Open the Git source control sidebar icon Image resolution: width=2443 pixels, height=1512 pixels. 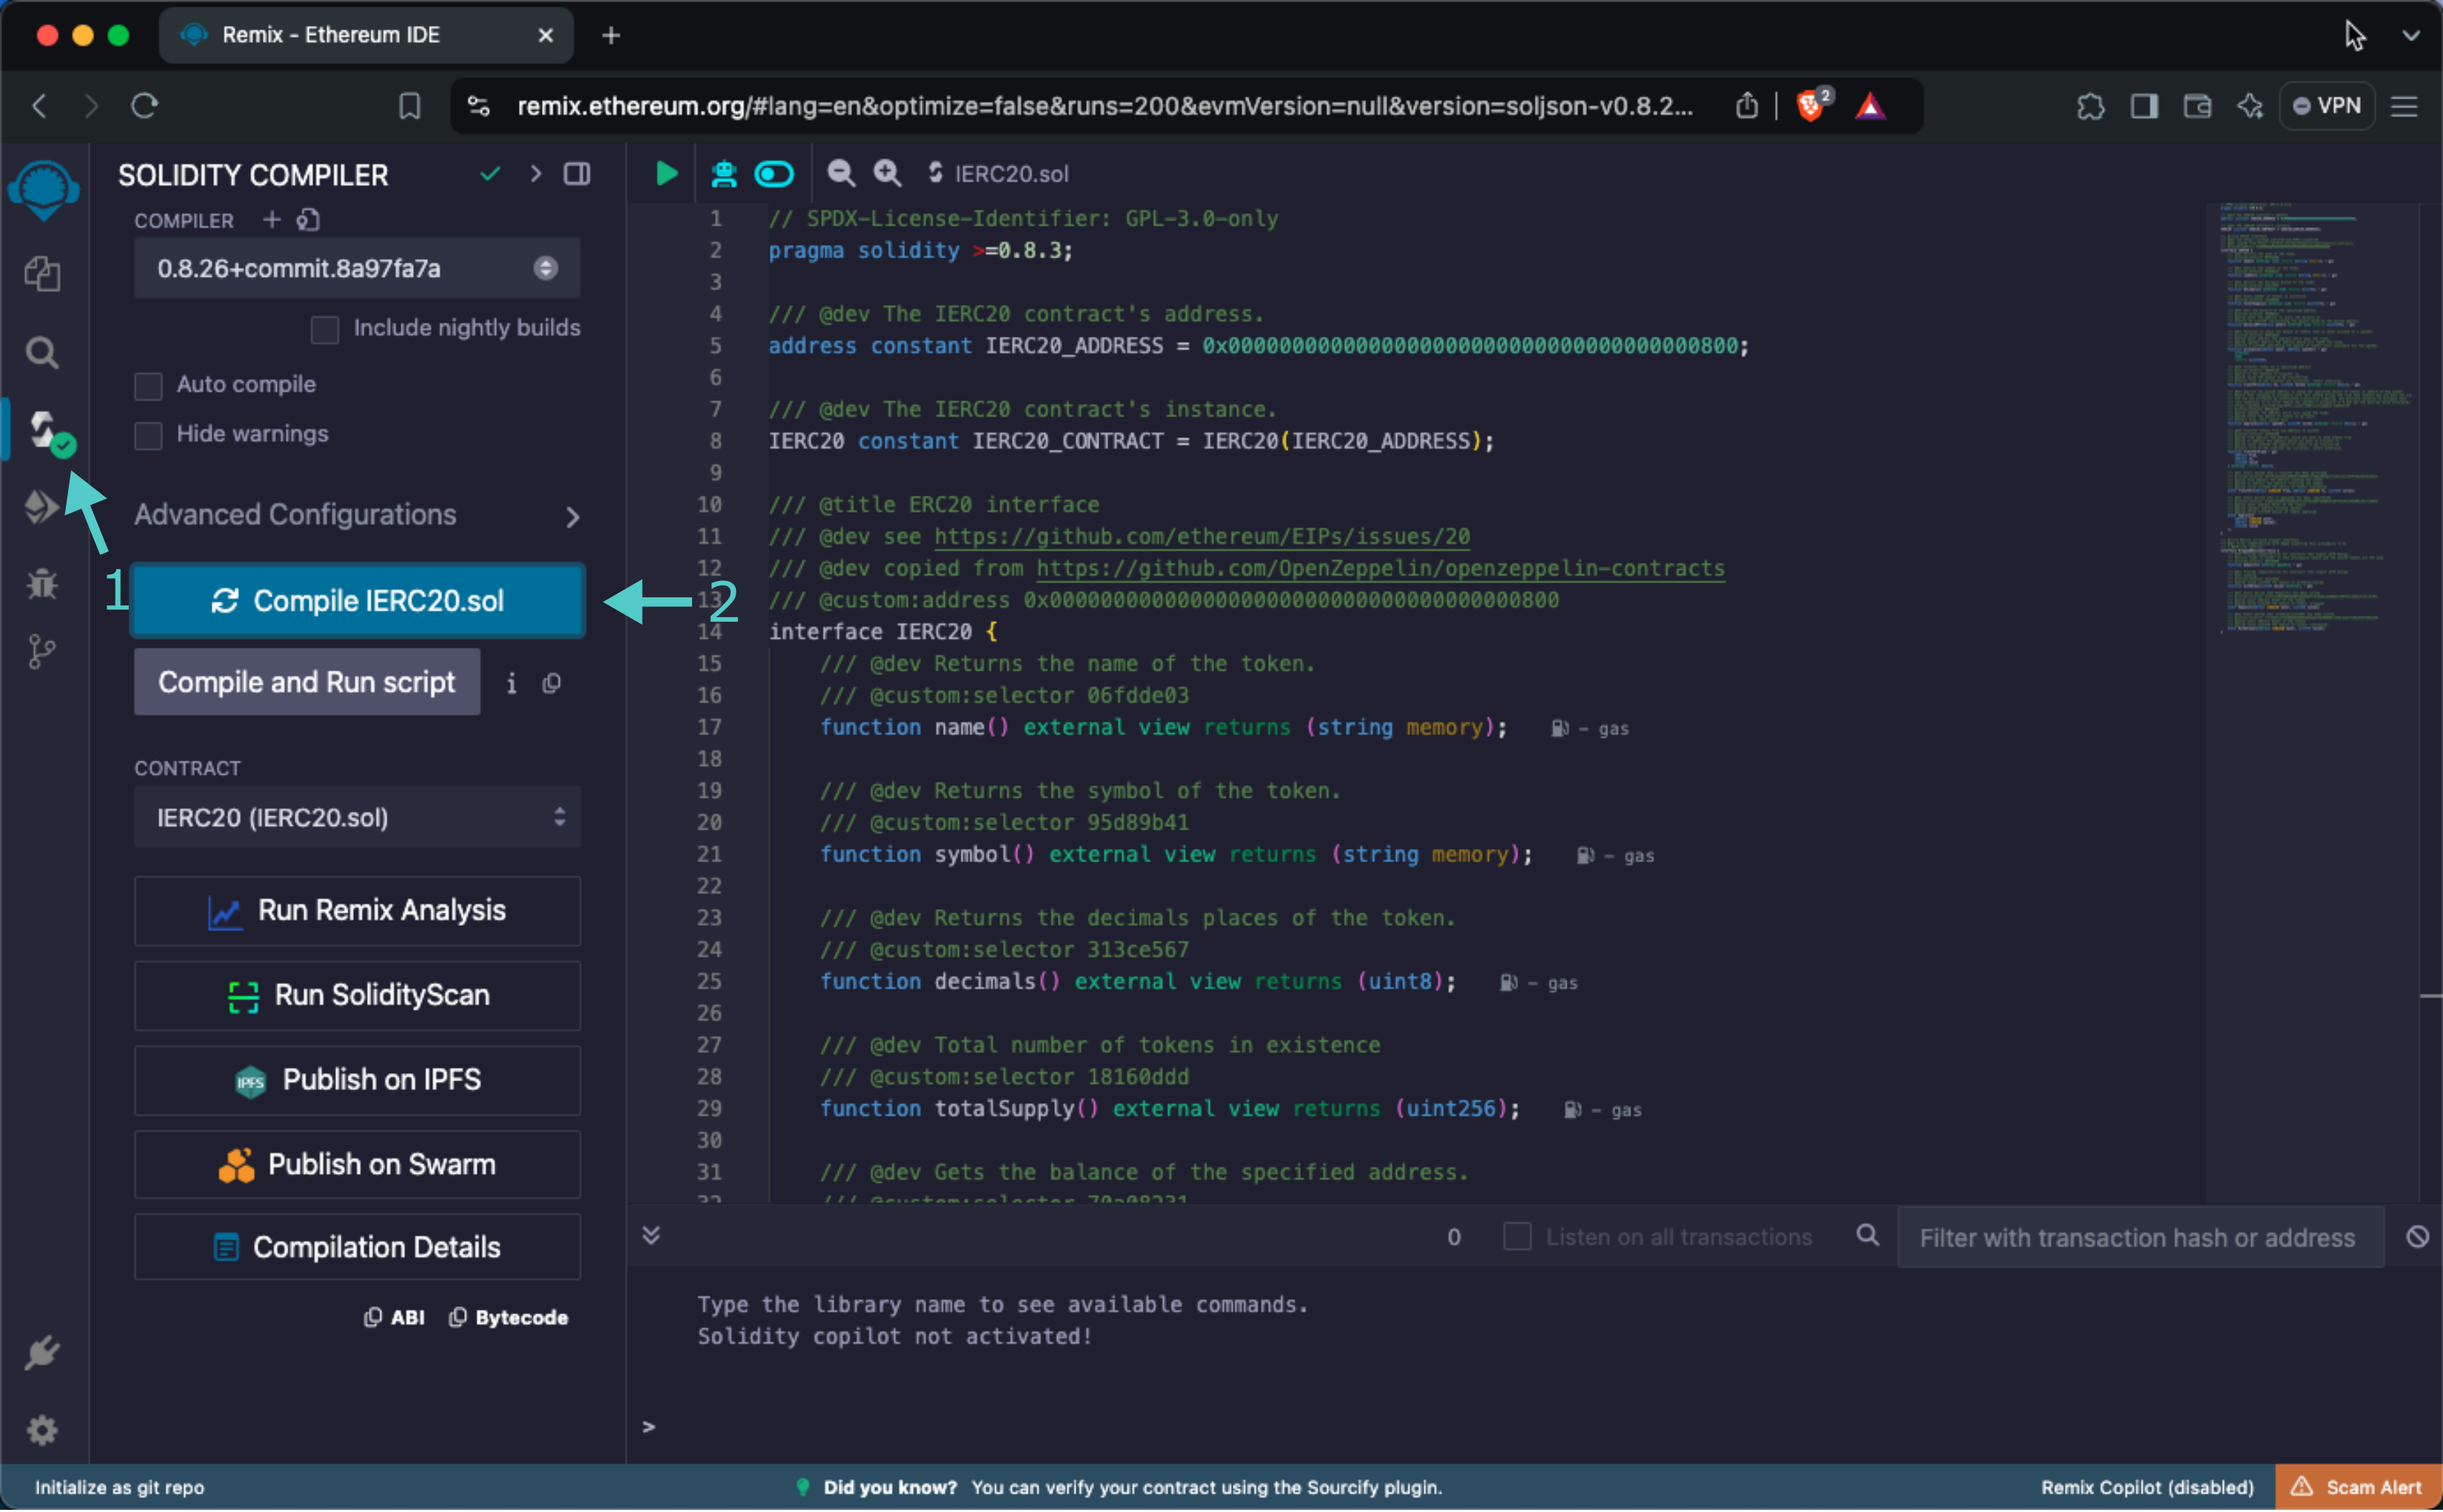(42, 652)
